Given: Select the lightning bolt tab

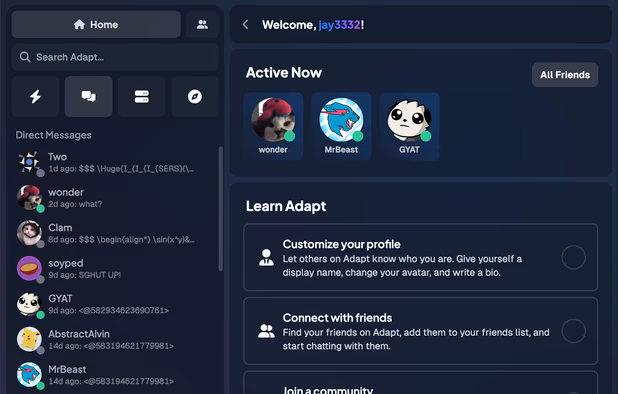Looking at the screenshot, I should coord(35,97).
